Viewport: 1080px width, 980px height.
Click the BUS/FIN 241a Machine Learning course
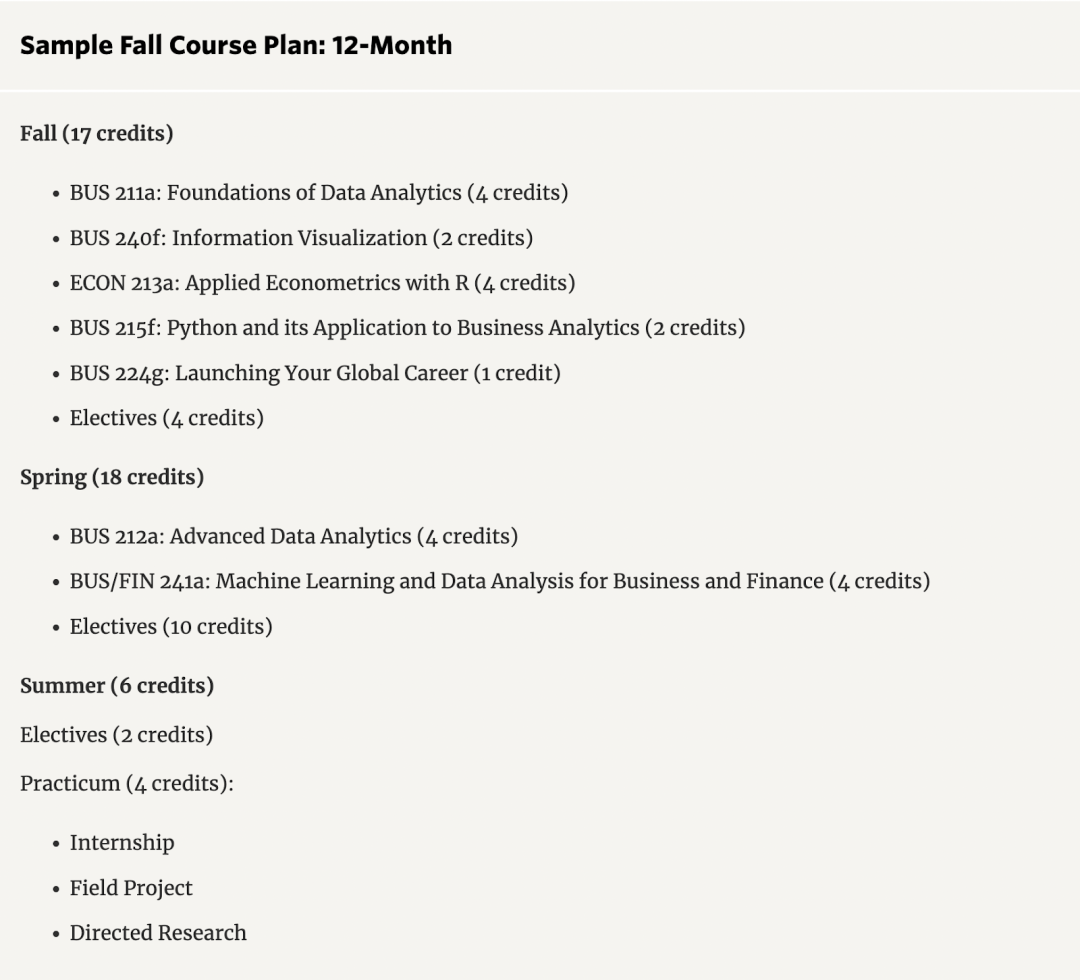[x=499, y=581]
